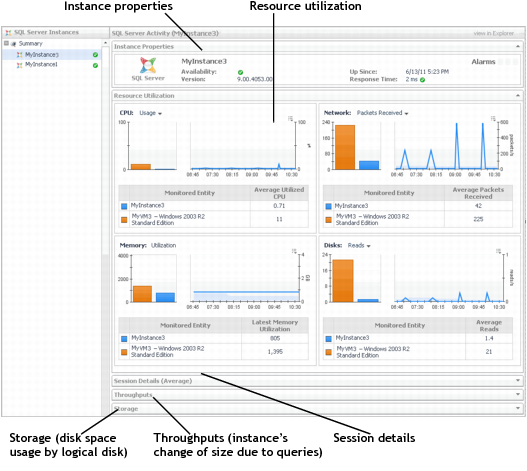Click the Memory chart options icon

coord(294,251)
